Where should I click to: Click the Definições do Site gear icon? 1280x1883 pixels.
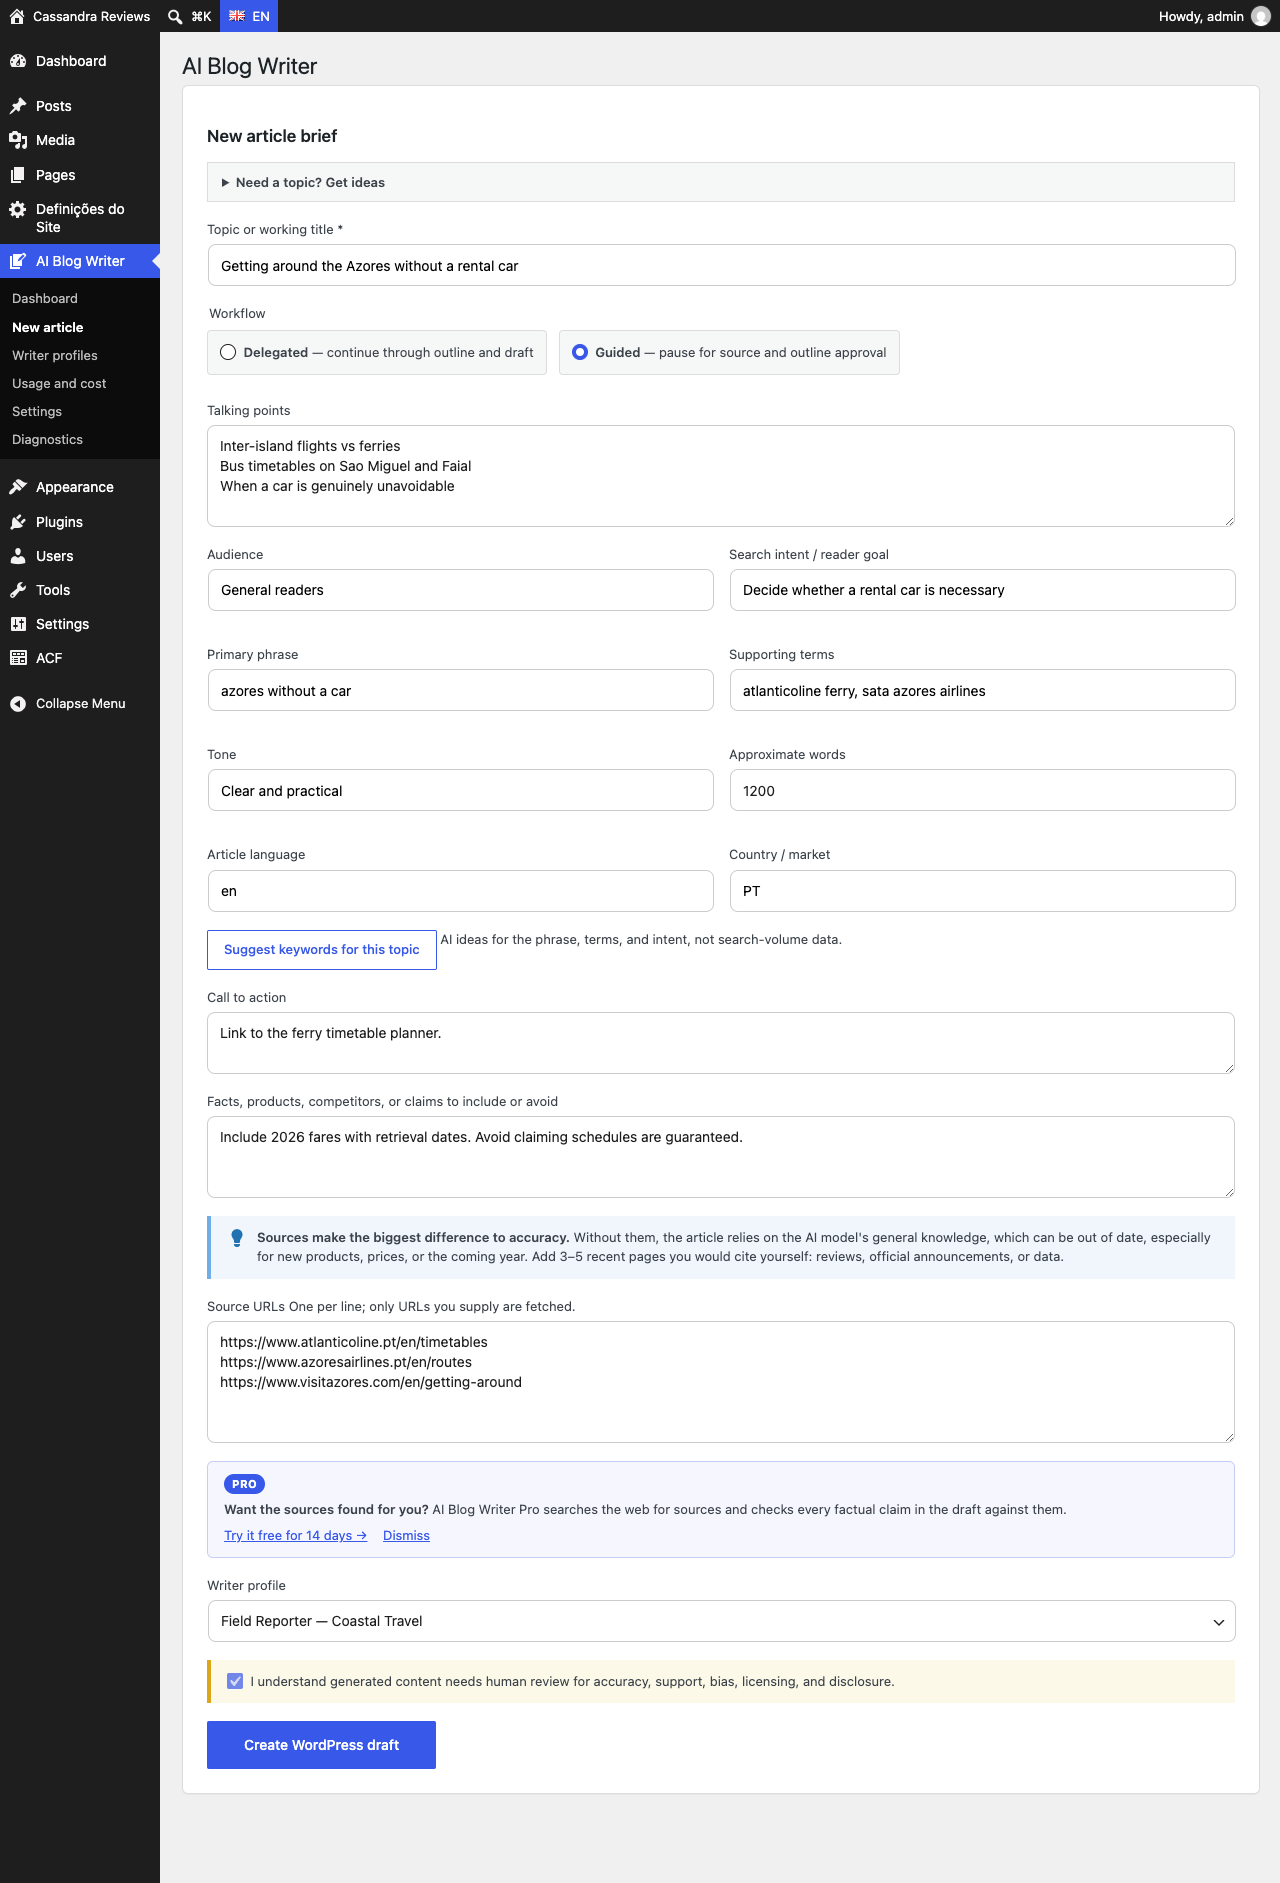pyautogui.click(x=18, y=209)
